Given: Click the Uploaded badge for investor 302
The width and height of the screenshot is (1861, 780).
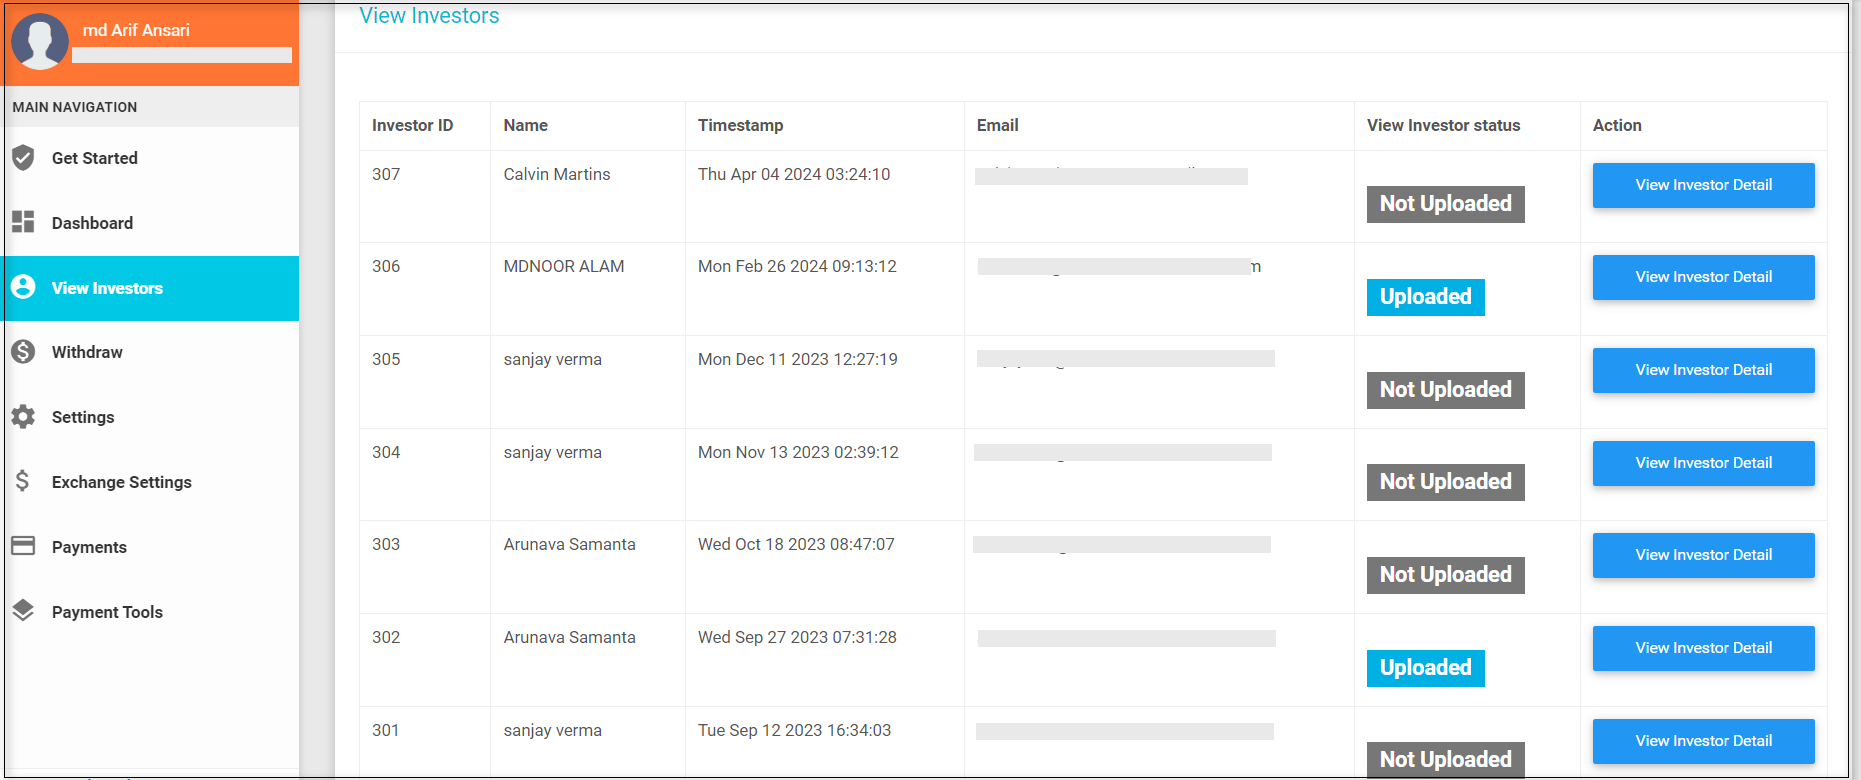Looking at the screenshot, I should pyautogui.click(x=1425, y=668).
